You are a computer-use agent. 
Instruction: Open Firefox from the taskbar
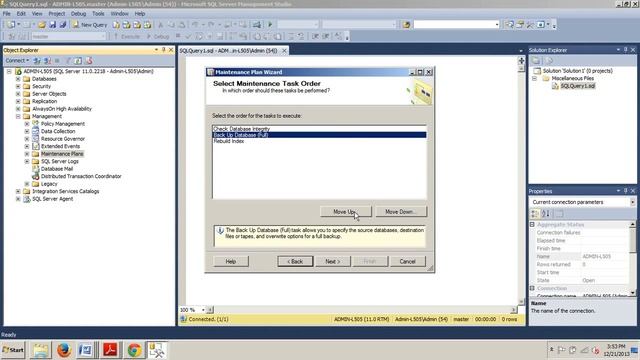pos(64,350)
